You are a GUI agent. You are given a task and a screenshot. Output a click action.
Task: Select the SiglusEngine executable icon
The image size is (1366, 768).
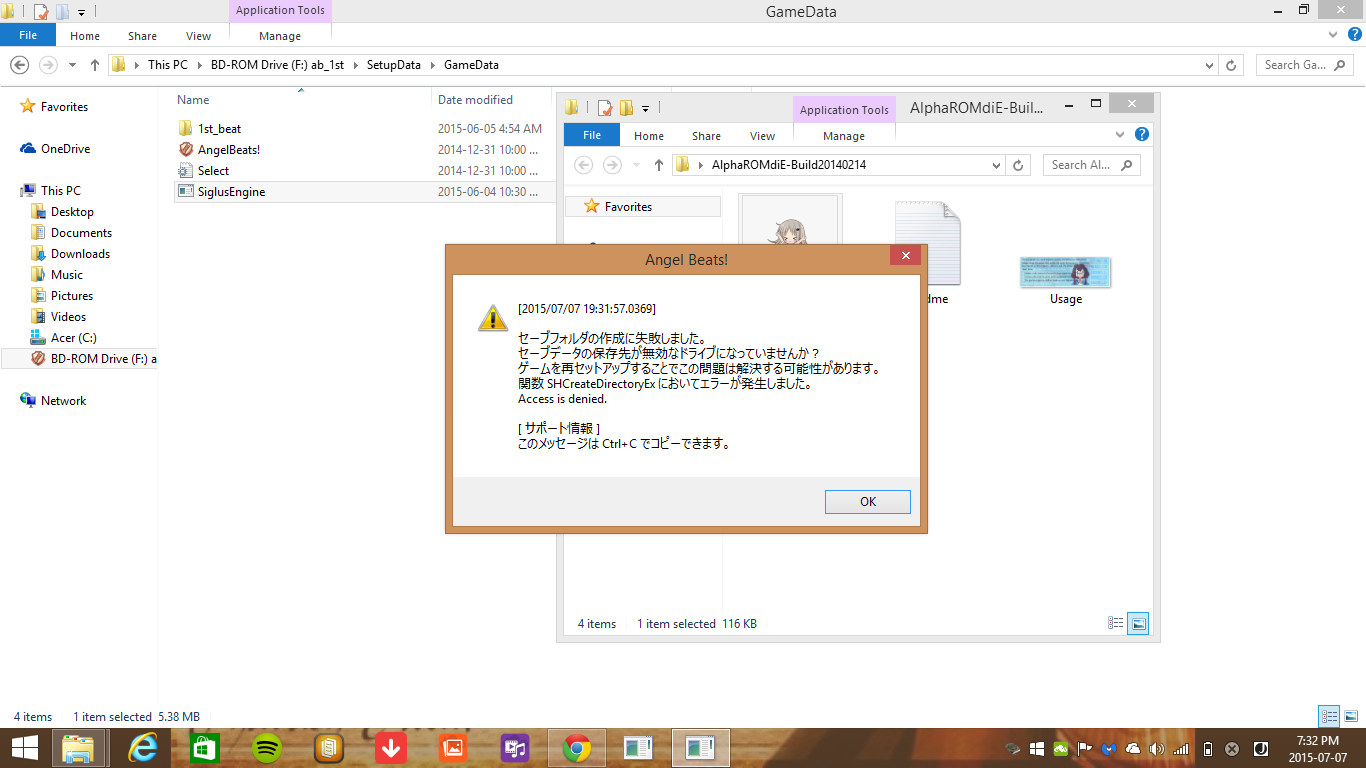(186, 191)
